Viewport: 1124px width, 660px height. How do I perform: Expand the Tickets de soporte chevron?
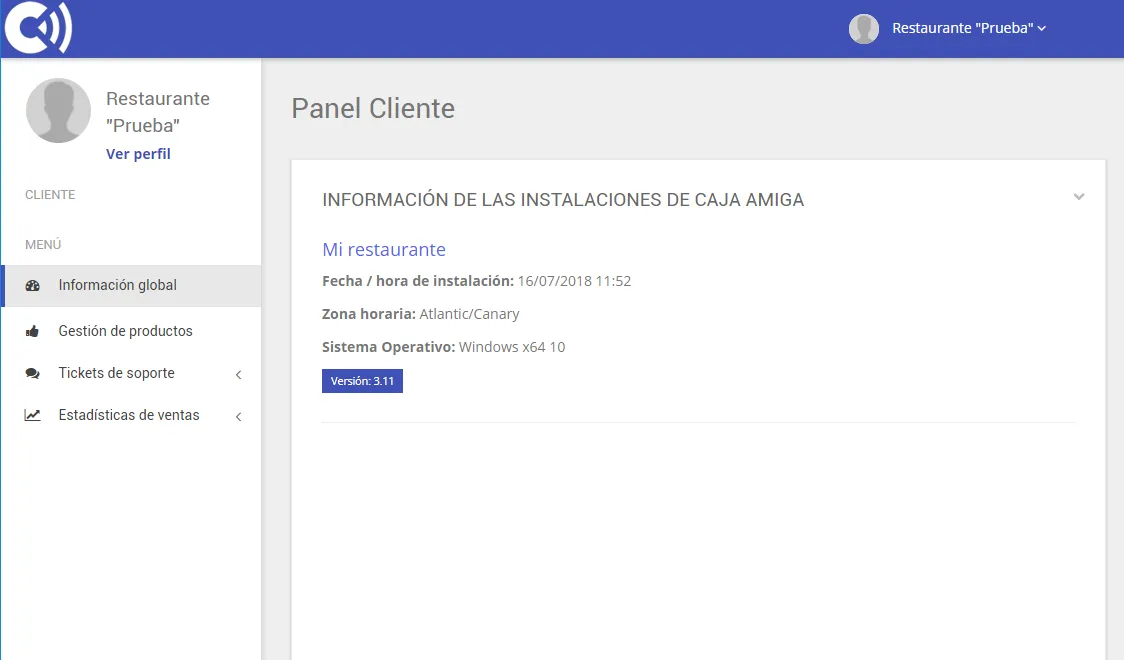click(x=239, y=375)
